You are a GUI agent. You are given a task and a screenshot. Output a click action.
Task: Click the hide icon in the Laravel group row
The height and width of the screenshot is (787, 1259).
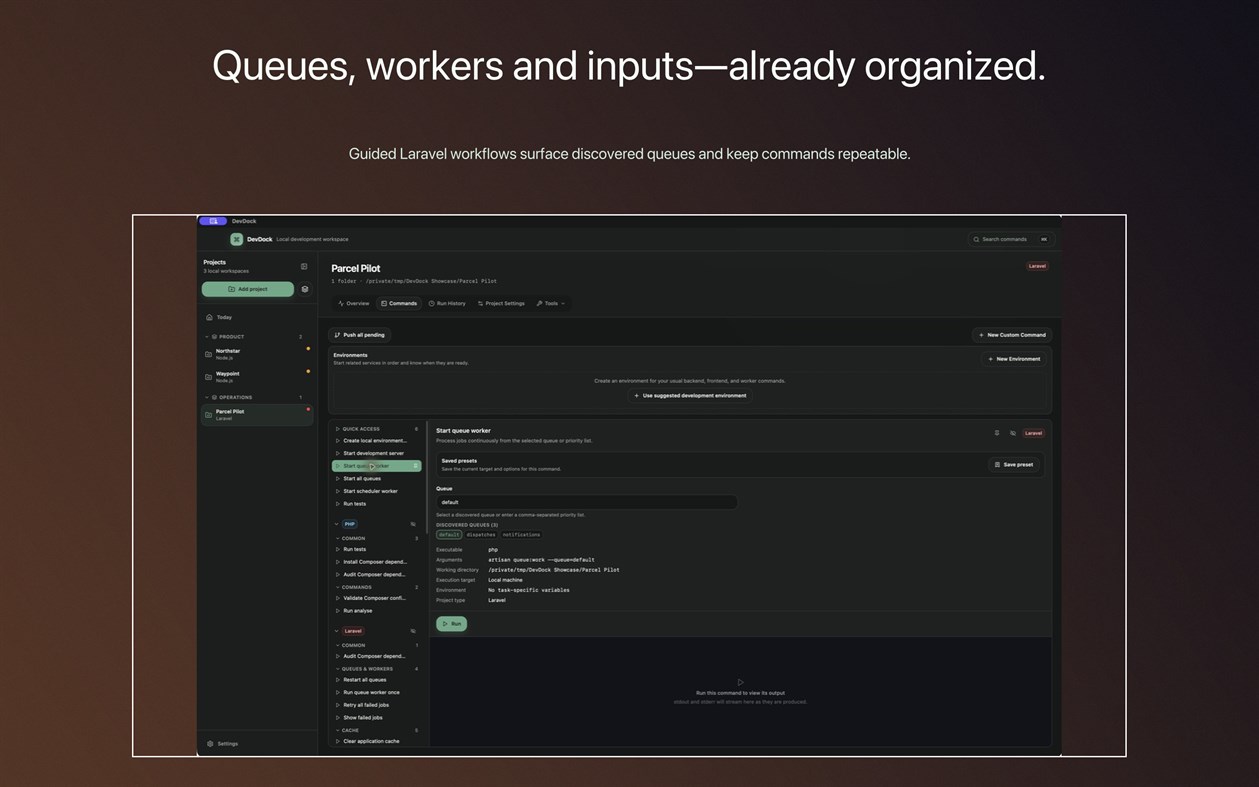(x=413, y=631)
